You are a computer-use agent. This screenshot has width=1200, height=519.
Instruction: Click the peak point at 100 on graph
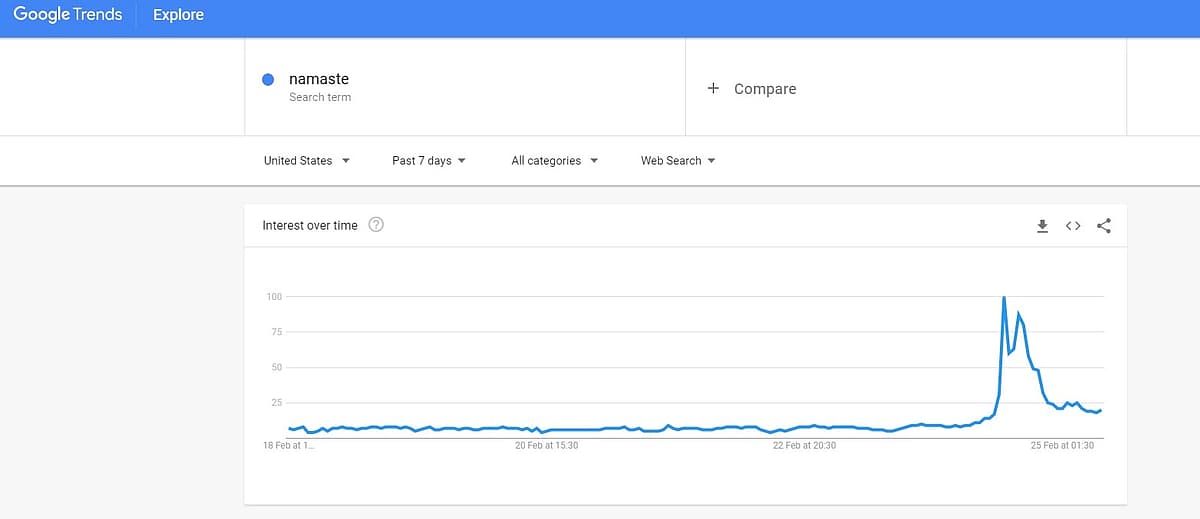(x=1003, y=297)
